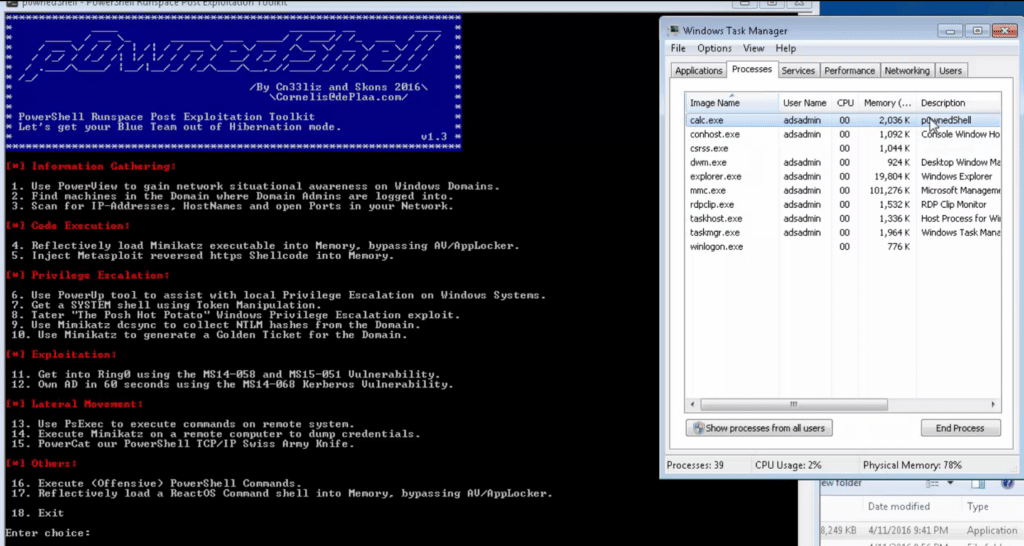Click the Task Manager title bar icon
The width and height of the screenshot is (1024, 546).
(x=674, y=31)
